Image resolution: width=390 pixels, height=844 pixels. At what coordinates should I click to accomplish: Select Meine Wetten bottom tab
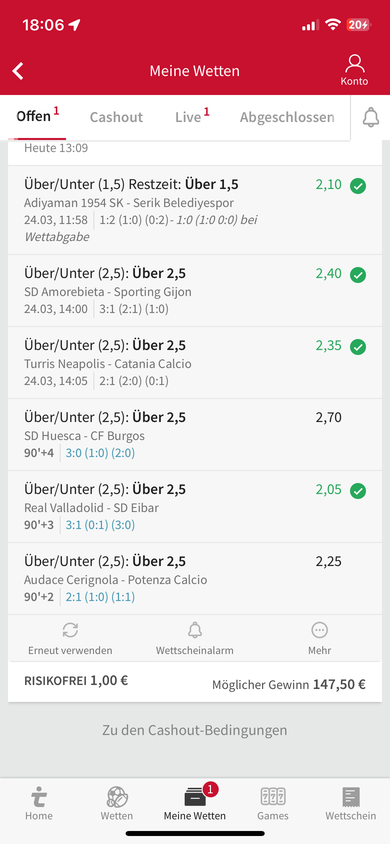[x=195, y=803]
